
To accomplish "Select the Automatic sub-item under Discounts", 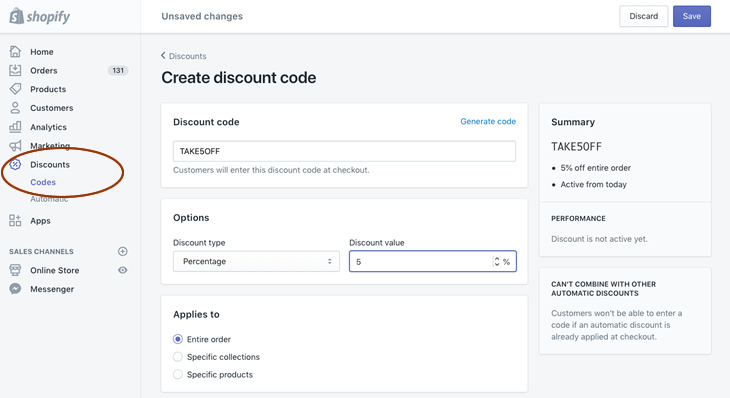I will pyautogui.click(x=49, y=199).
